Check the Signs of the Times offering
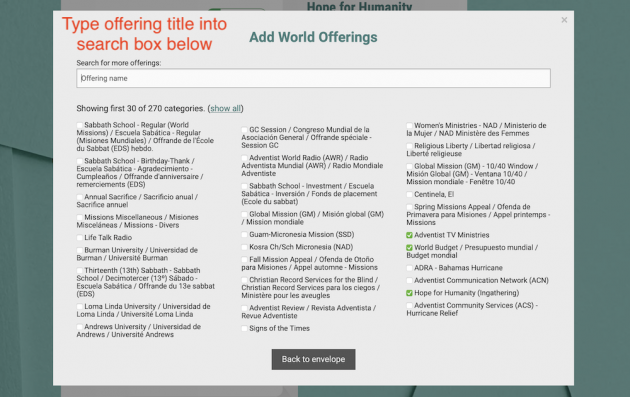The height and width of the screenshot is (397, 630). pyautogui.click(x=244, y=329)
